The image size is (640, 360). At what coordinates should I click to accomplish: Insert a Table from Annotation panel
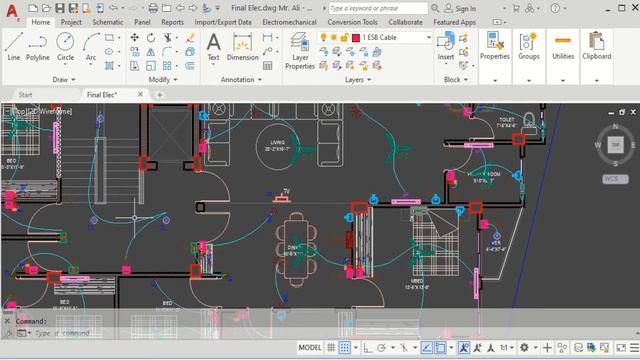[x=268, y=66]
